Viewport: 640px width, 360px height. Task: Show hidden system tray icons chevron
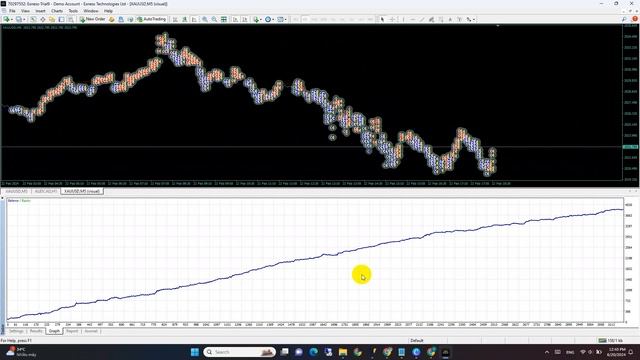(547, 352)
